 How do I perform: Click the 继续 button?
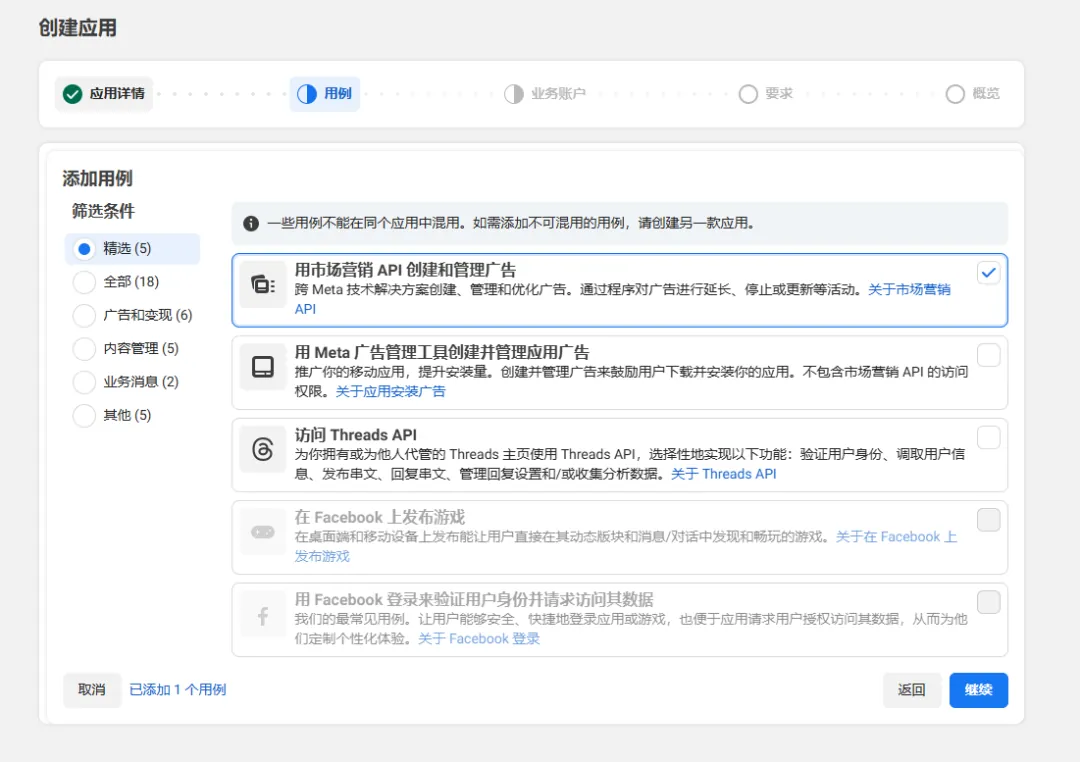978,690
